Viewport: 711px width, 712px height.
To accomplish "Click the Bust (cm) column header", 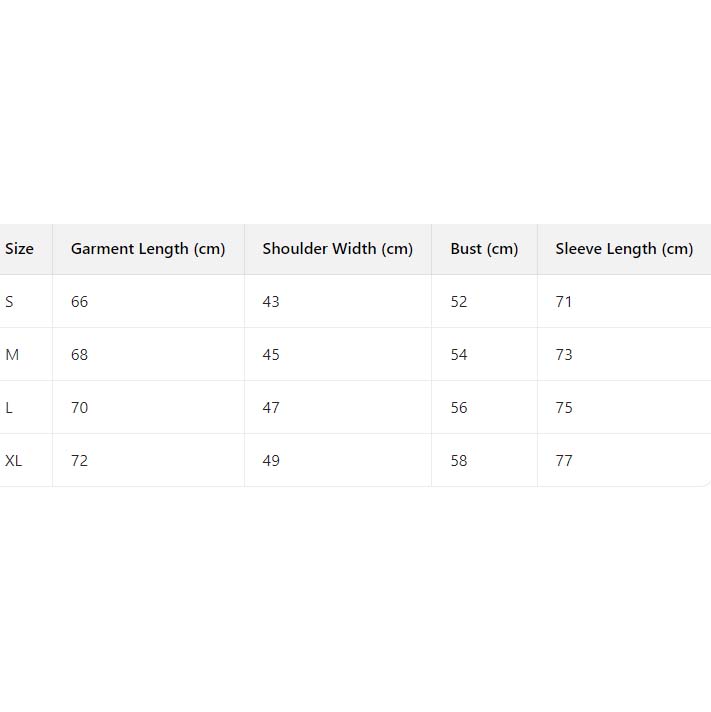I will 484,249.
